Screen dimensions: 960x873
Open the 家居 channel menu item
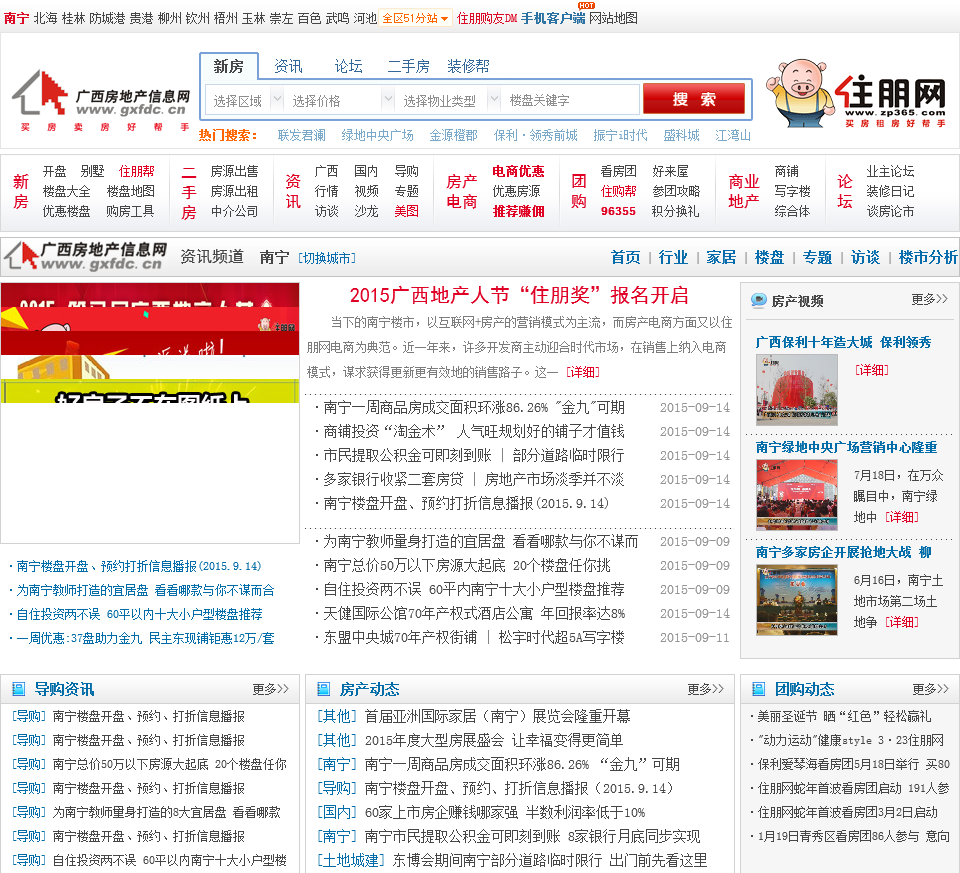coord(721,257)
